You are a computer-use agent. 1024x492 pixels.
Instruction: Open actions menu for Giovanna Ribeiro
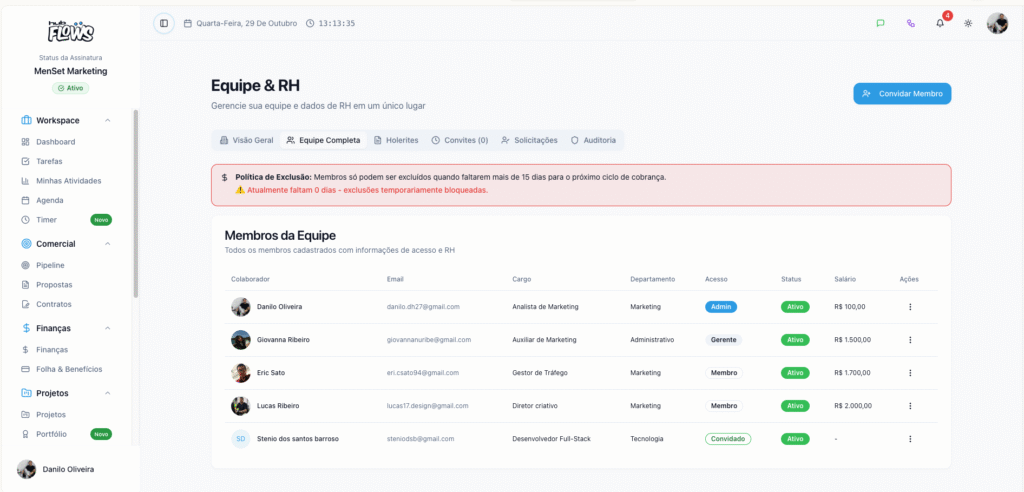tap(910, 340)
